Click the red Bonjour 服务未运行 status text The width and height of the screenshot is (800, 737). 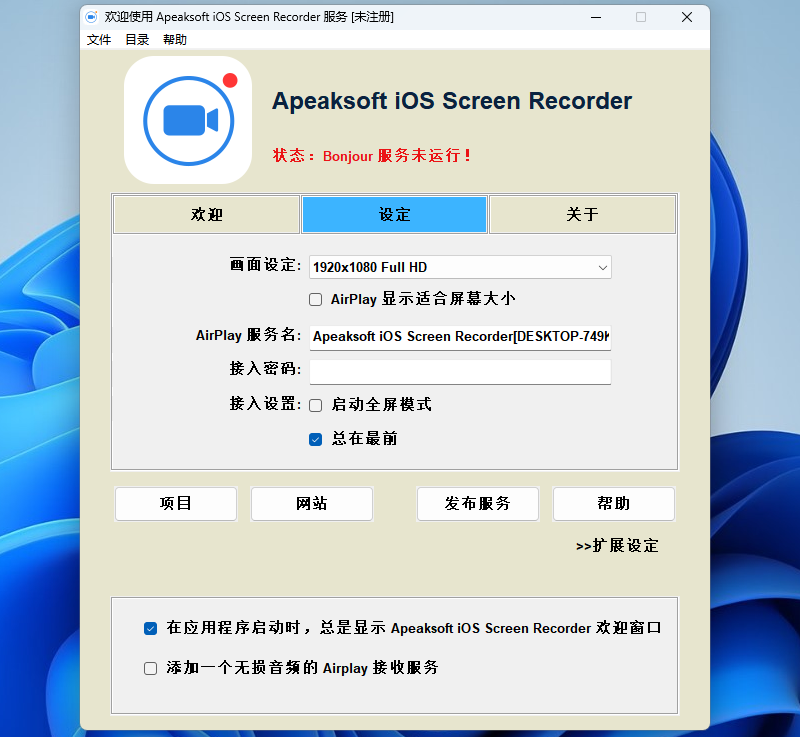coord(371,156)
